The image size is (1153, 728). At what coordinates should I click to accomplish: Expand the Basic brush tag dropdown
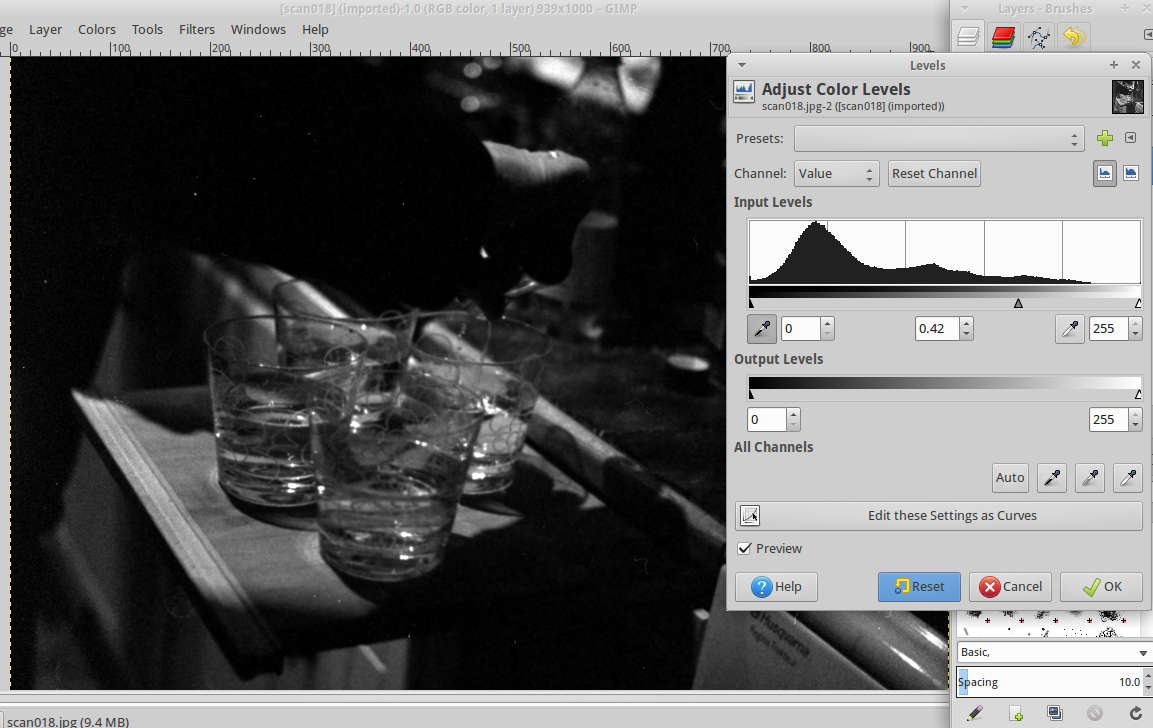tap(1143, 652)
